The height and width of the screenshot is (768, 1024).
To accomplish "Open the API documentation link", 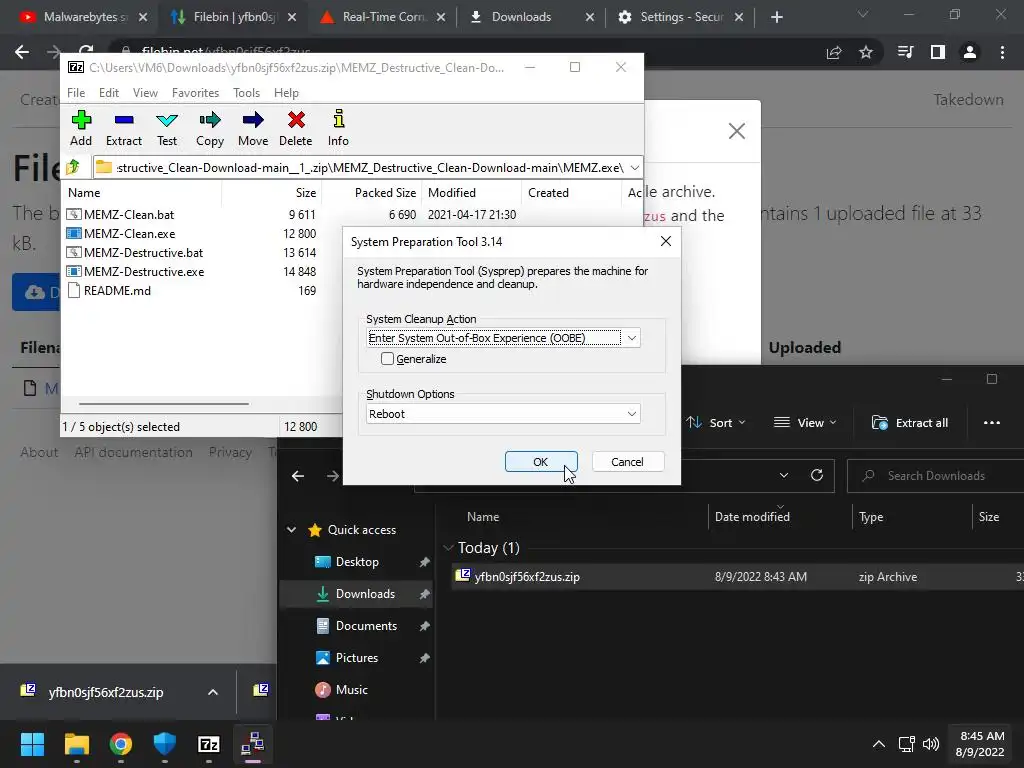I will point(133,452).
